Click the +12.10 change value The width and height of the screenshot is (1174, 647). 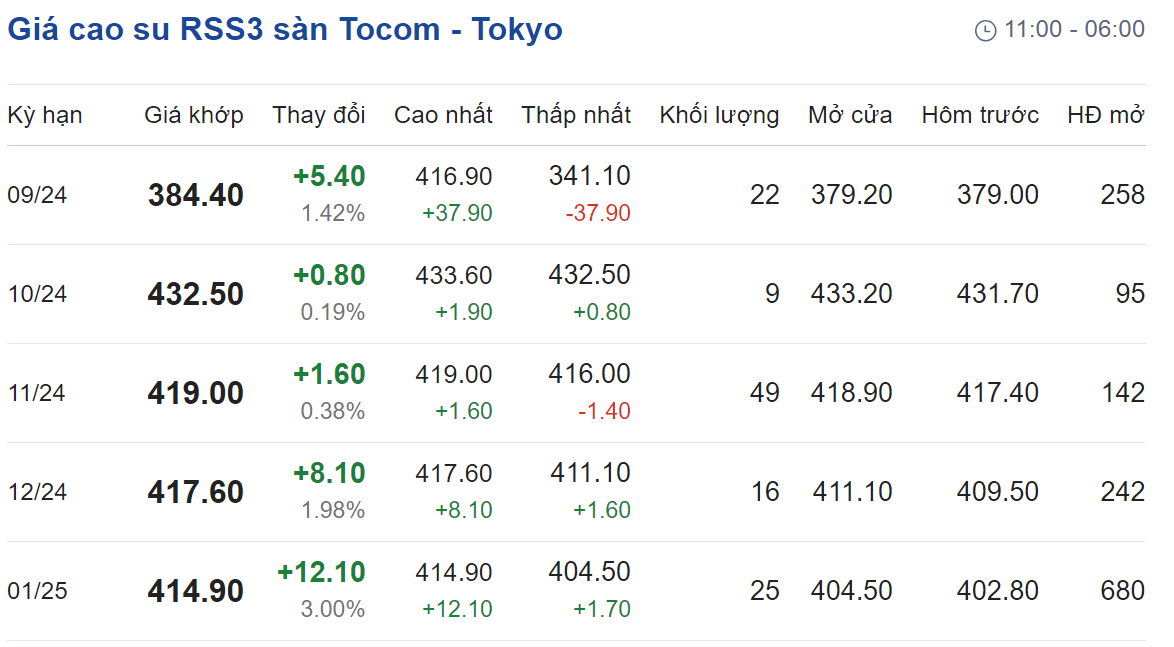tap(321, 573)
